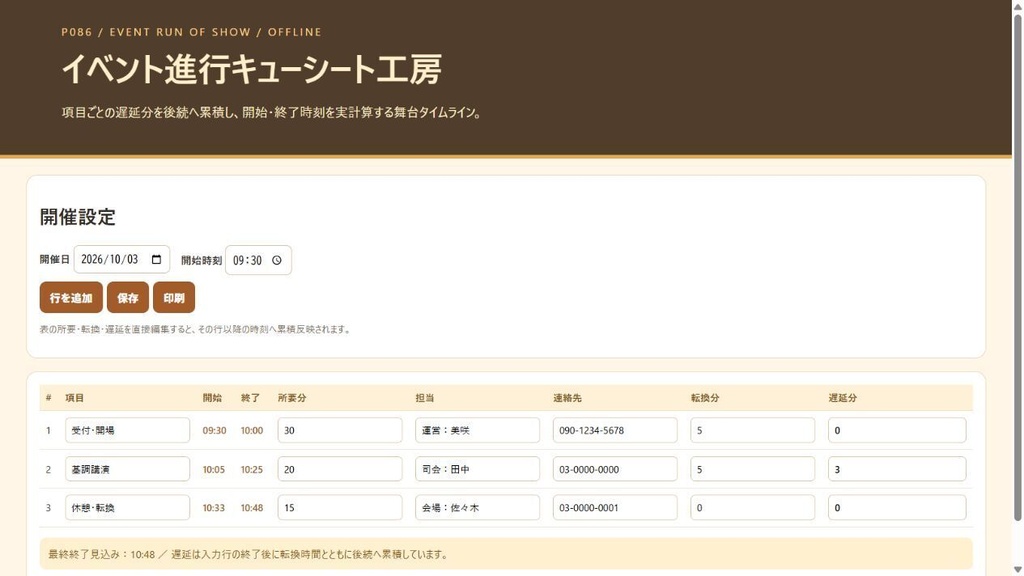Add a row with 行を追加 button
This screenshot has height=576, width=1024.
(x=71, y=298)
